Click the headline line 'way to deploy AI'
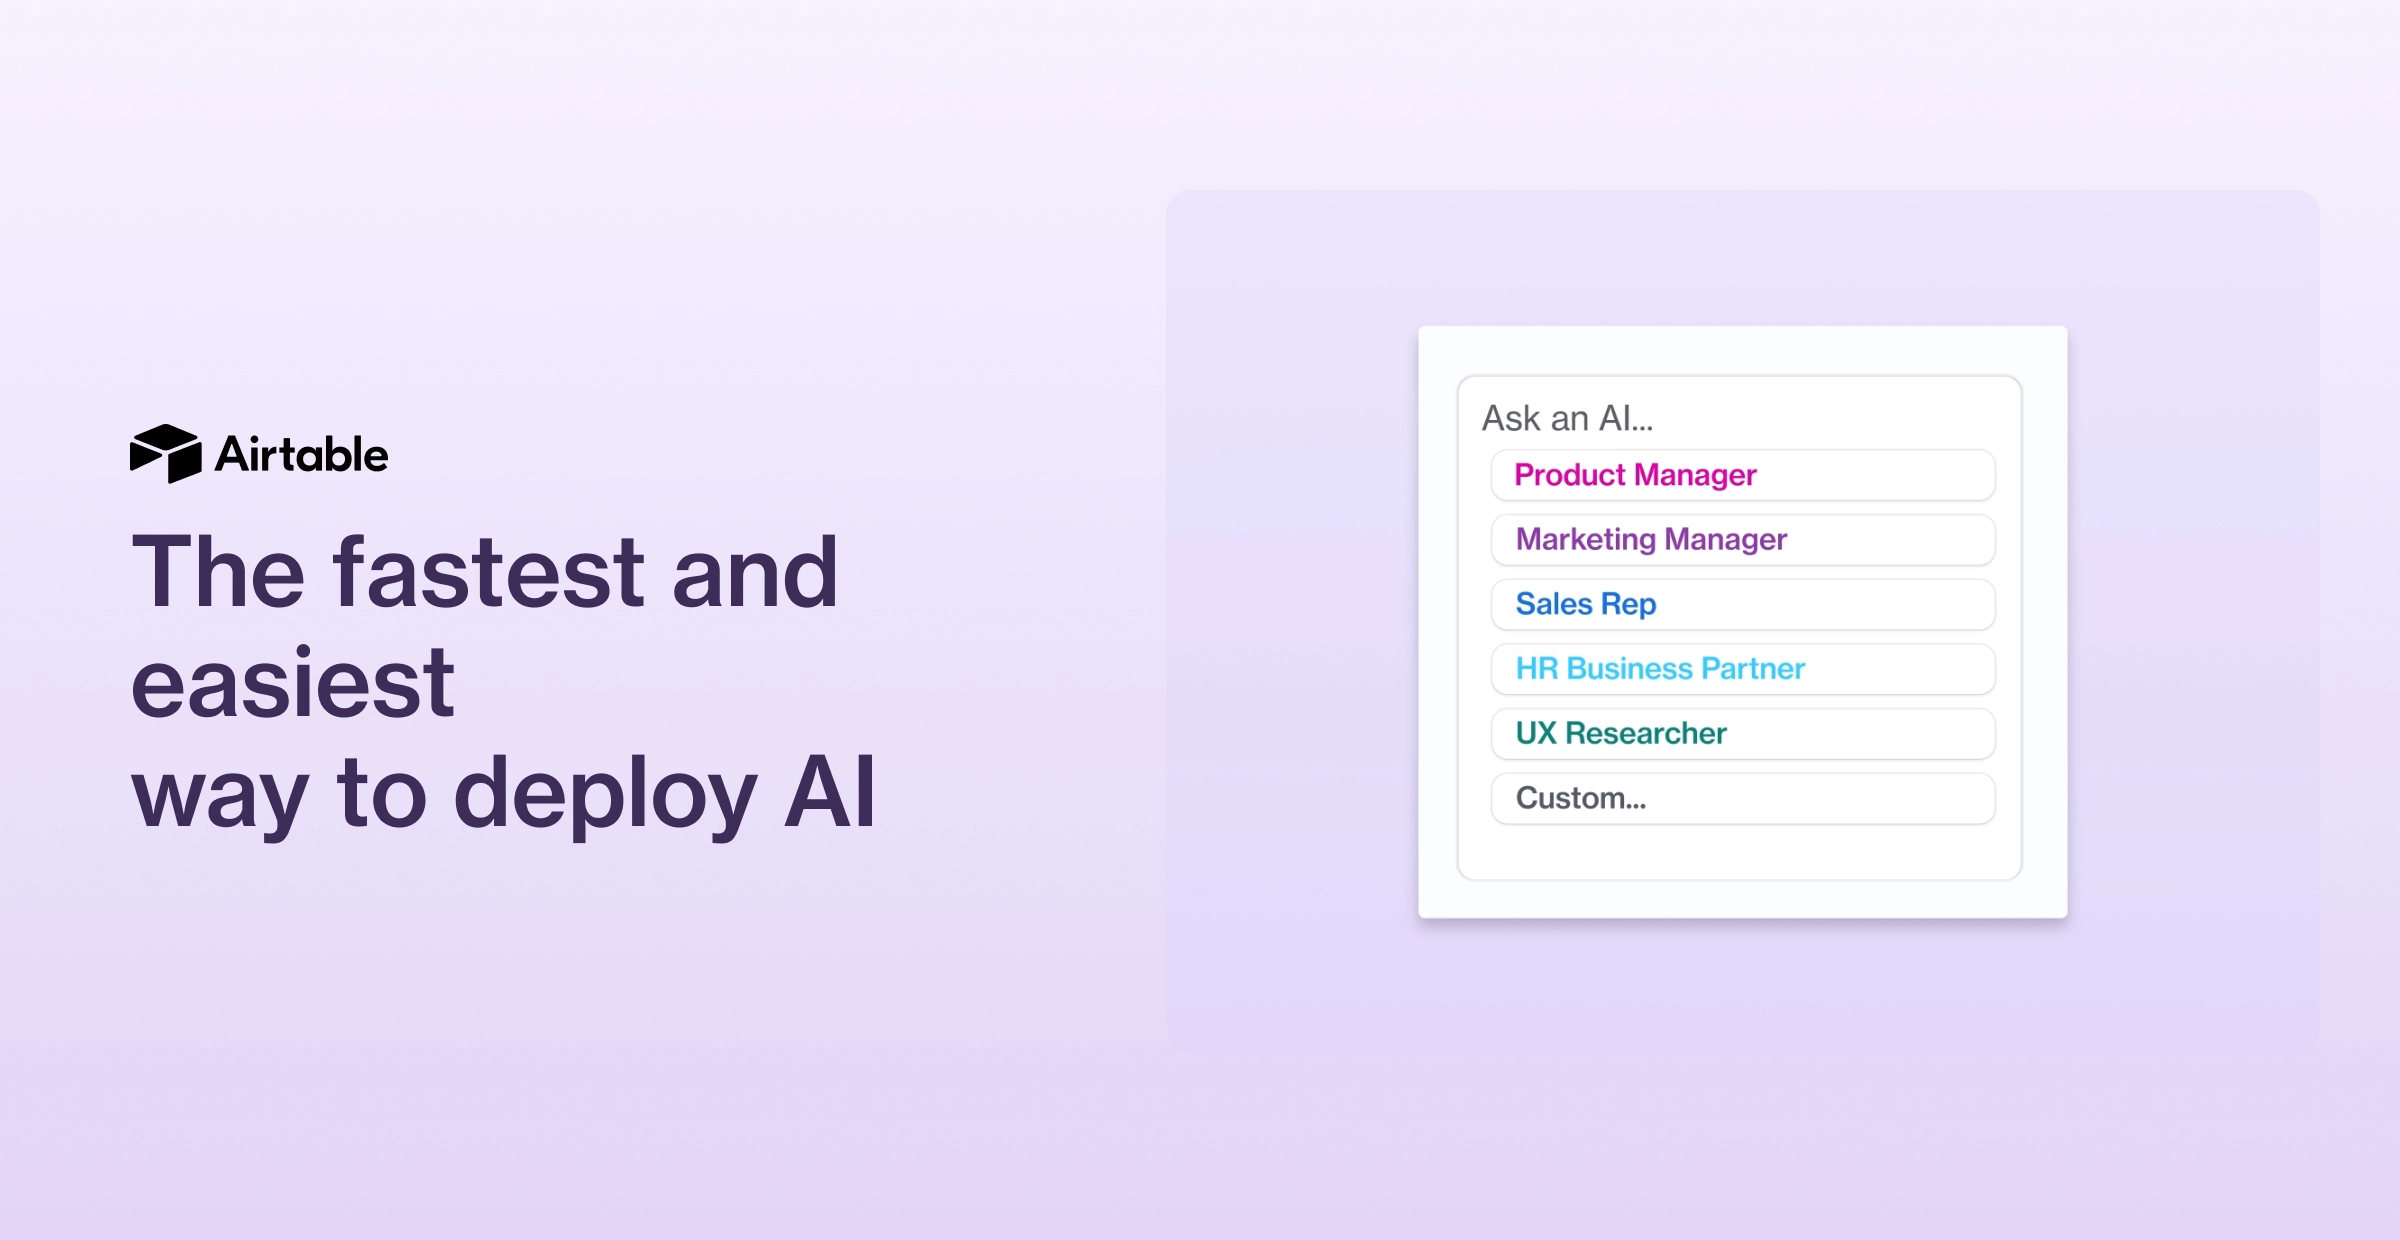The width and height of the screenshot is (2400, 1240). (x=504, y=793)
